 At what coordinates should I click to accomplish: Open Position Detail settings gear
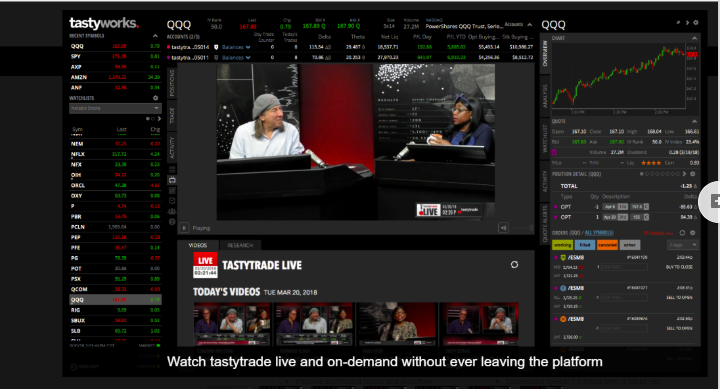click(x=692, y=174)
